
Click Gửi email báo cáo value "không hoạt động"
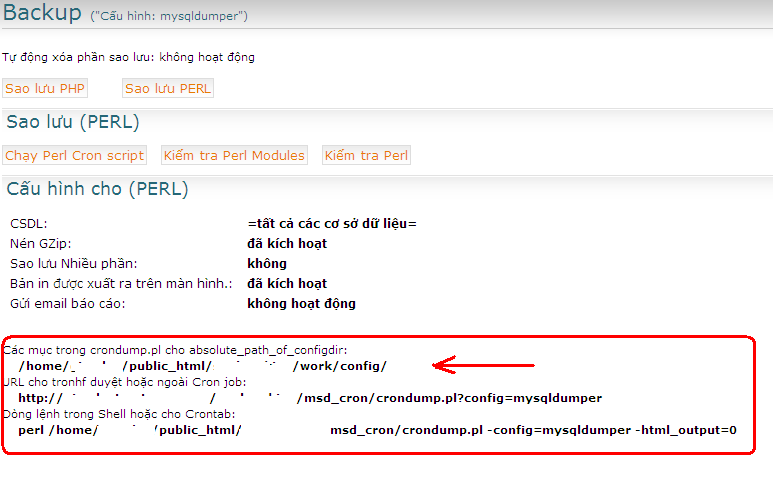[x=301, y=303]
